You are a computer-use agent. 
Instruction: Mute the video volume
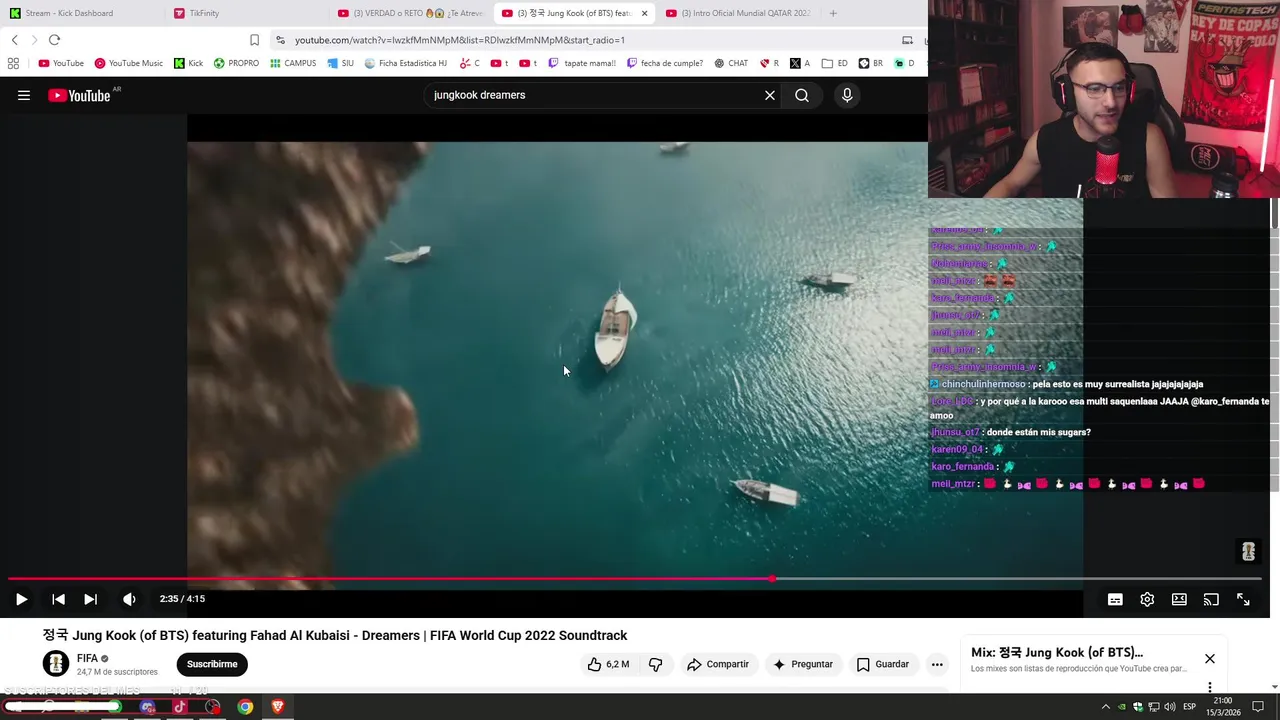(129, 599)
